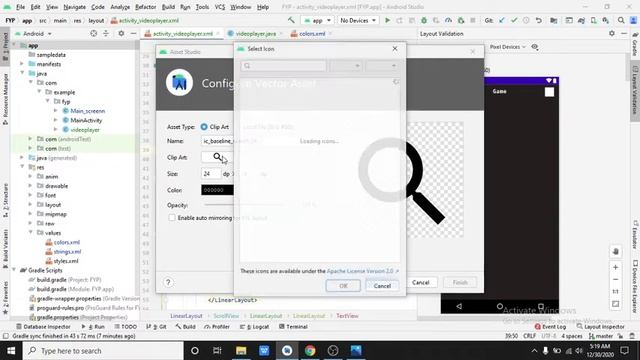Open the Refactor menu
Viewport: 640px width, 360px height.
[x=145, y=7]
